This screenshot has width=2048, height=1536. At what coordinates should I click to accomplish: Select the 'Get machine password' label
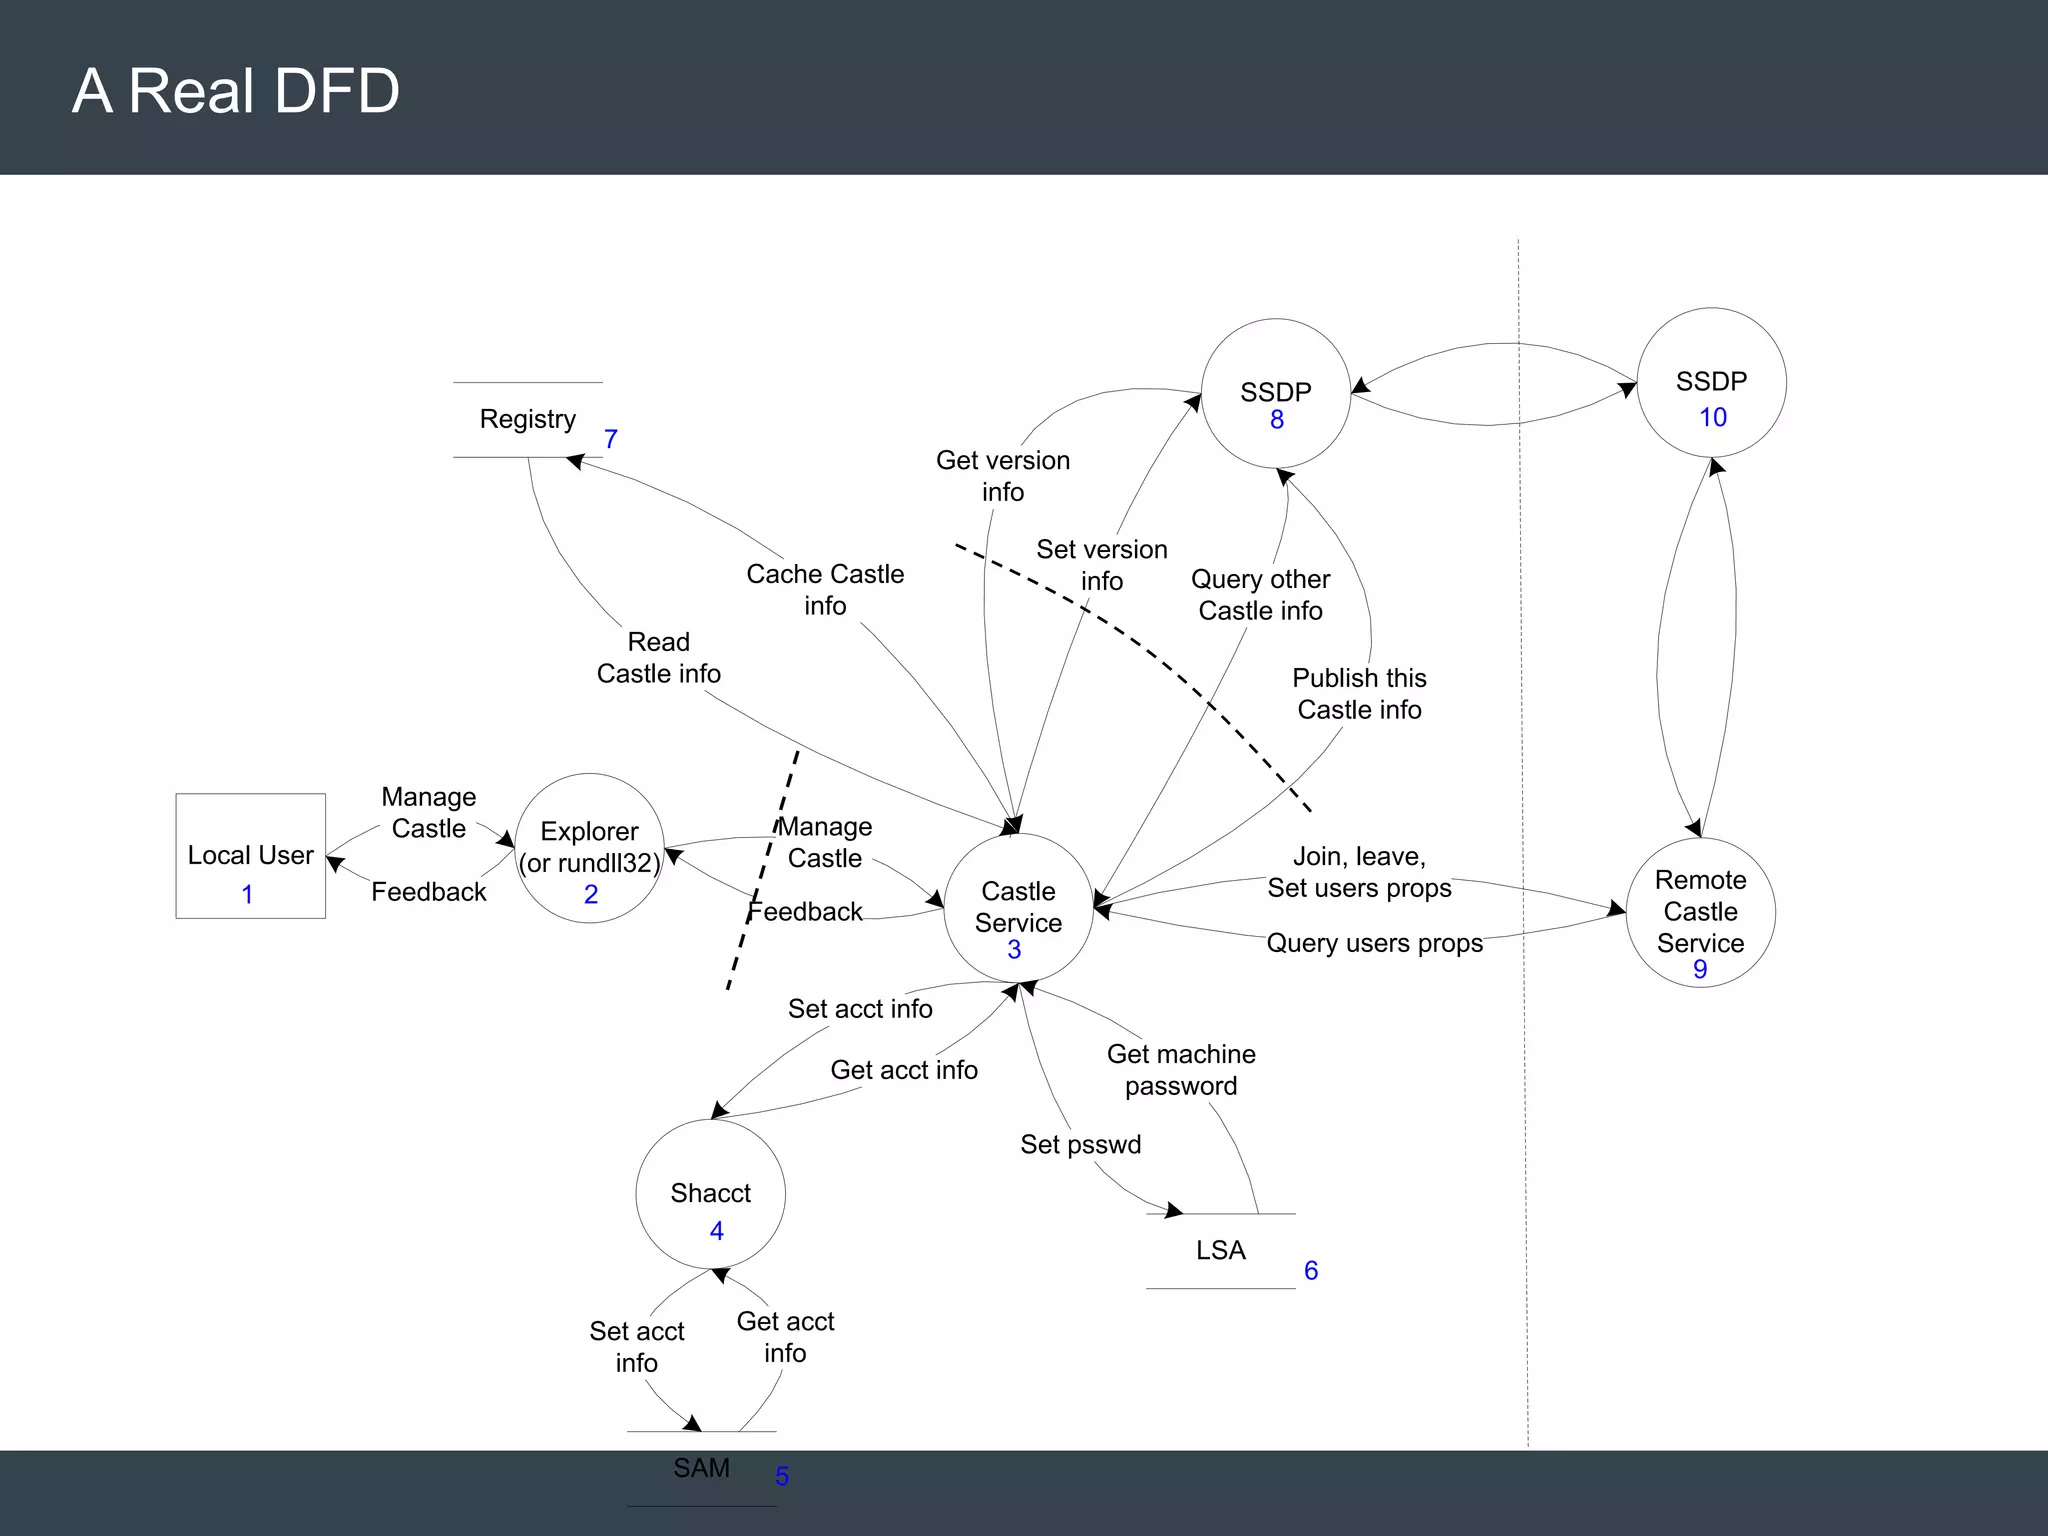click(x=1181, y=1070)
